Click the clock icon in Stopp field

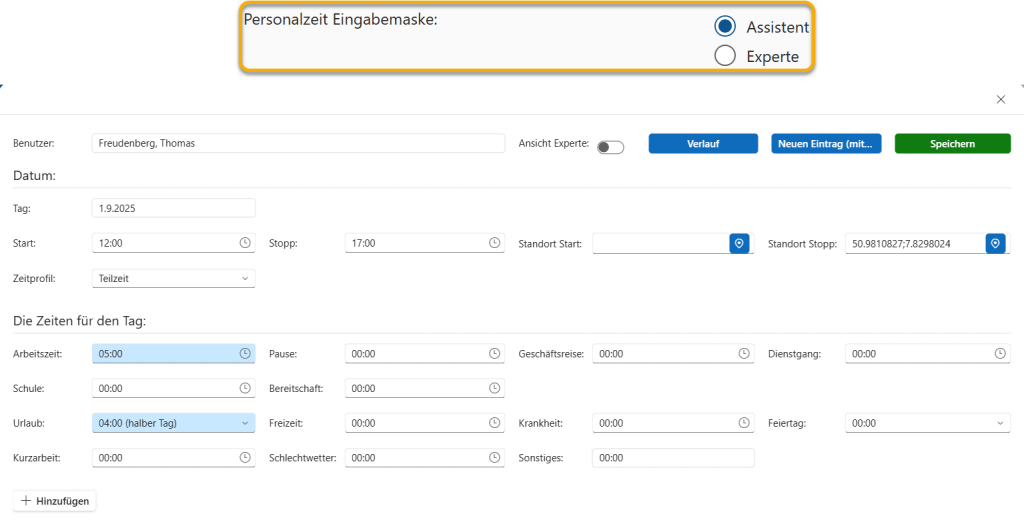click(x=494, y=243)
